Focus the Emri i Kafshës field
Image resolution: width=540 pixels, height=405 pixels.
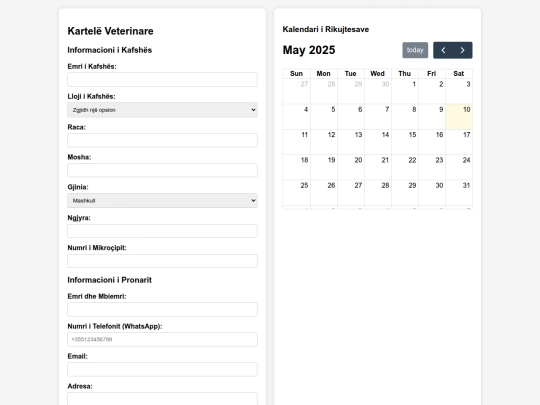pyautogui.click(x=162, y=80)
